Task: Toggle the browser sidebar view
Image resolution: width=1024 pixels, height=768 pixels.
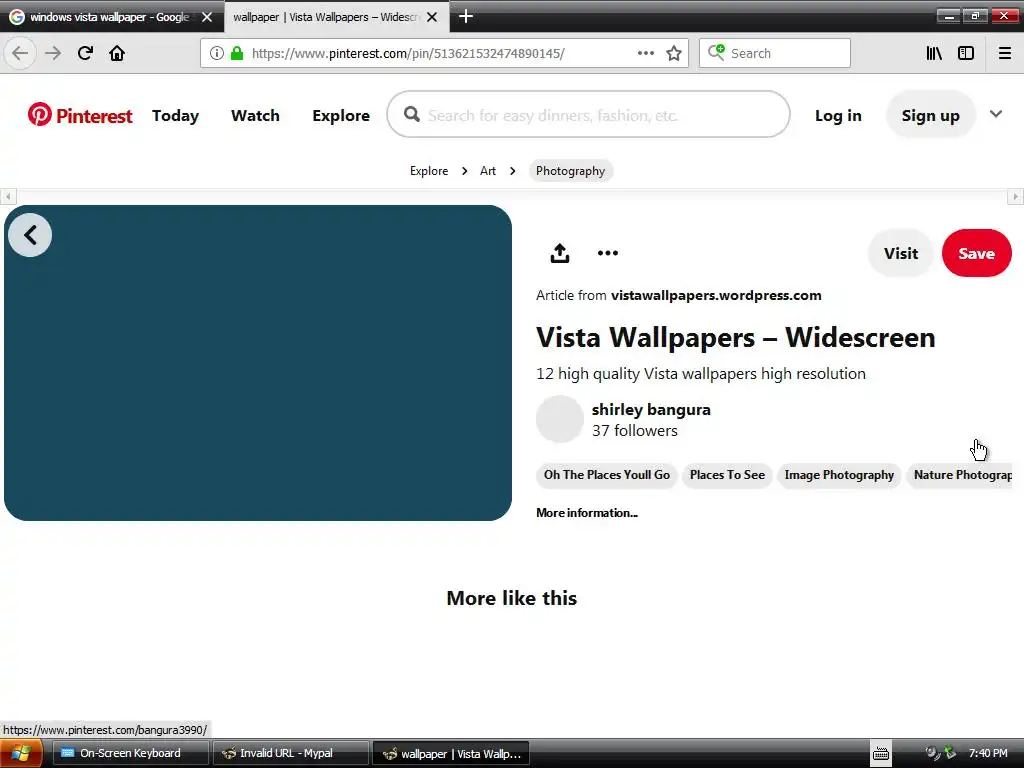Action: (x=966, y=53)
